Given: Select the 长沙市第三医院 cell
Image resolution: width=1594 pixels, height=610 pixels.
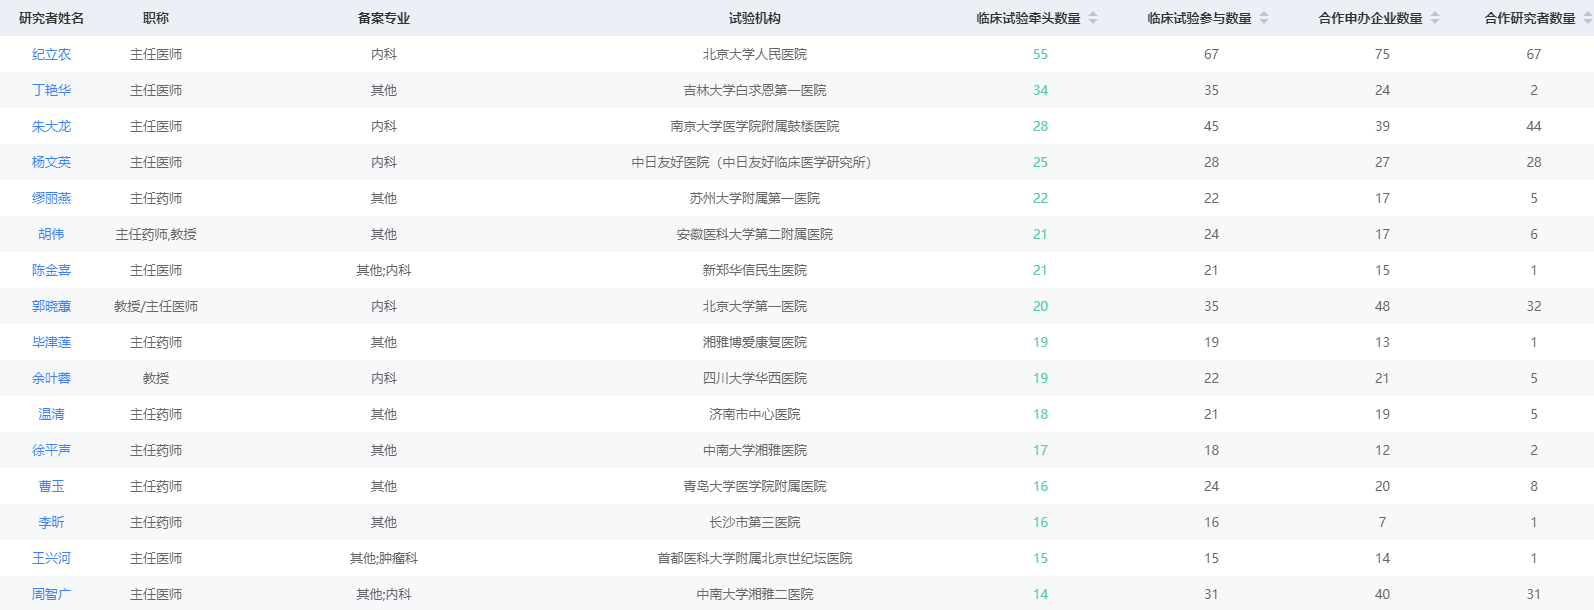Looking at the screenshot, I should (x=755, y=522).
